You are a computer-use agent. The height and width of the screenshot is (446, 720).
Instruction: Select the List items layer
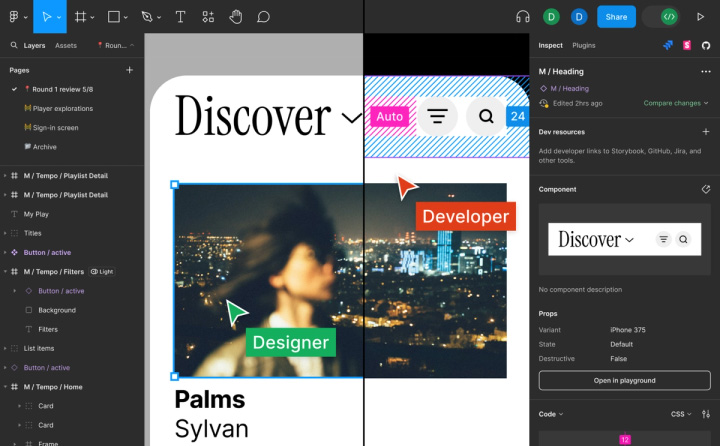tap(39, 348)
